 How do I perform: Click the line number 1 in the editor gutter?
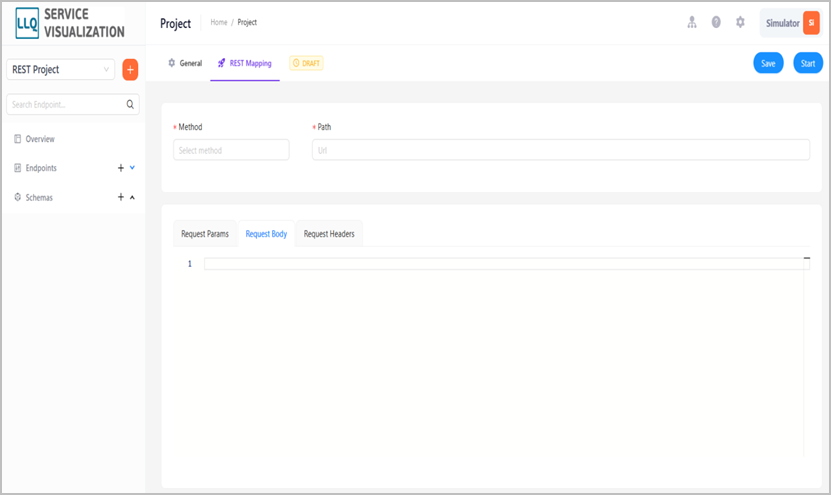tap(190, 264)
